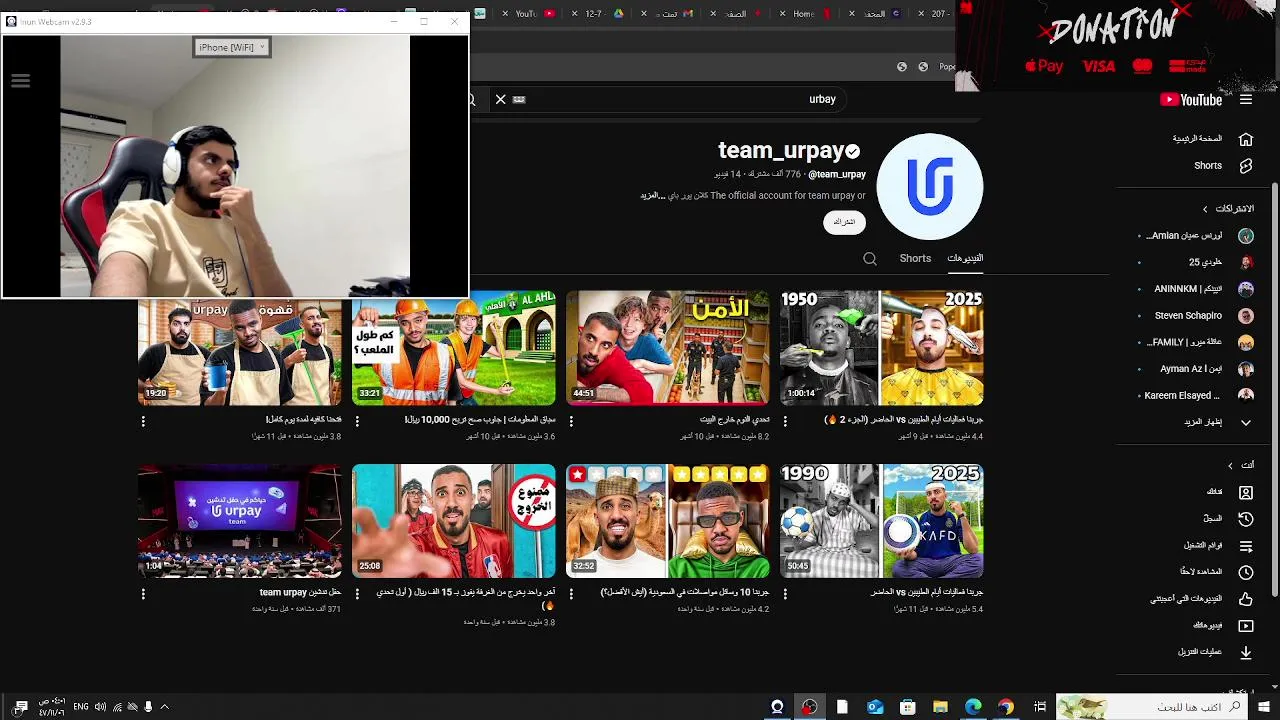
Task: Open options menu for 33:21 stadium video
Action: tap(357, 421)
